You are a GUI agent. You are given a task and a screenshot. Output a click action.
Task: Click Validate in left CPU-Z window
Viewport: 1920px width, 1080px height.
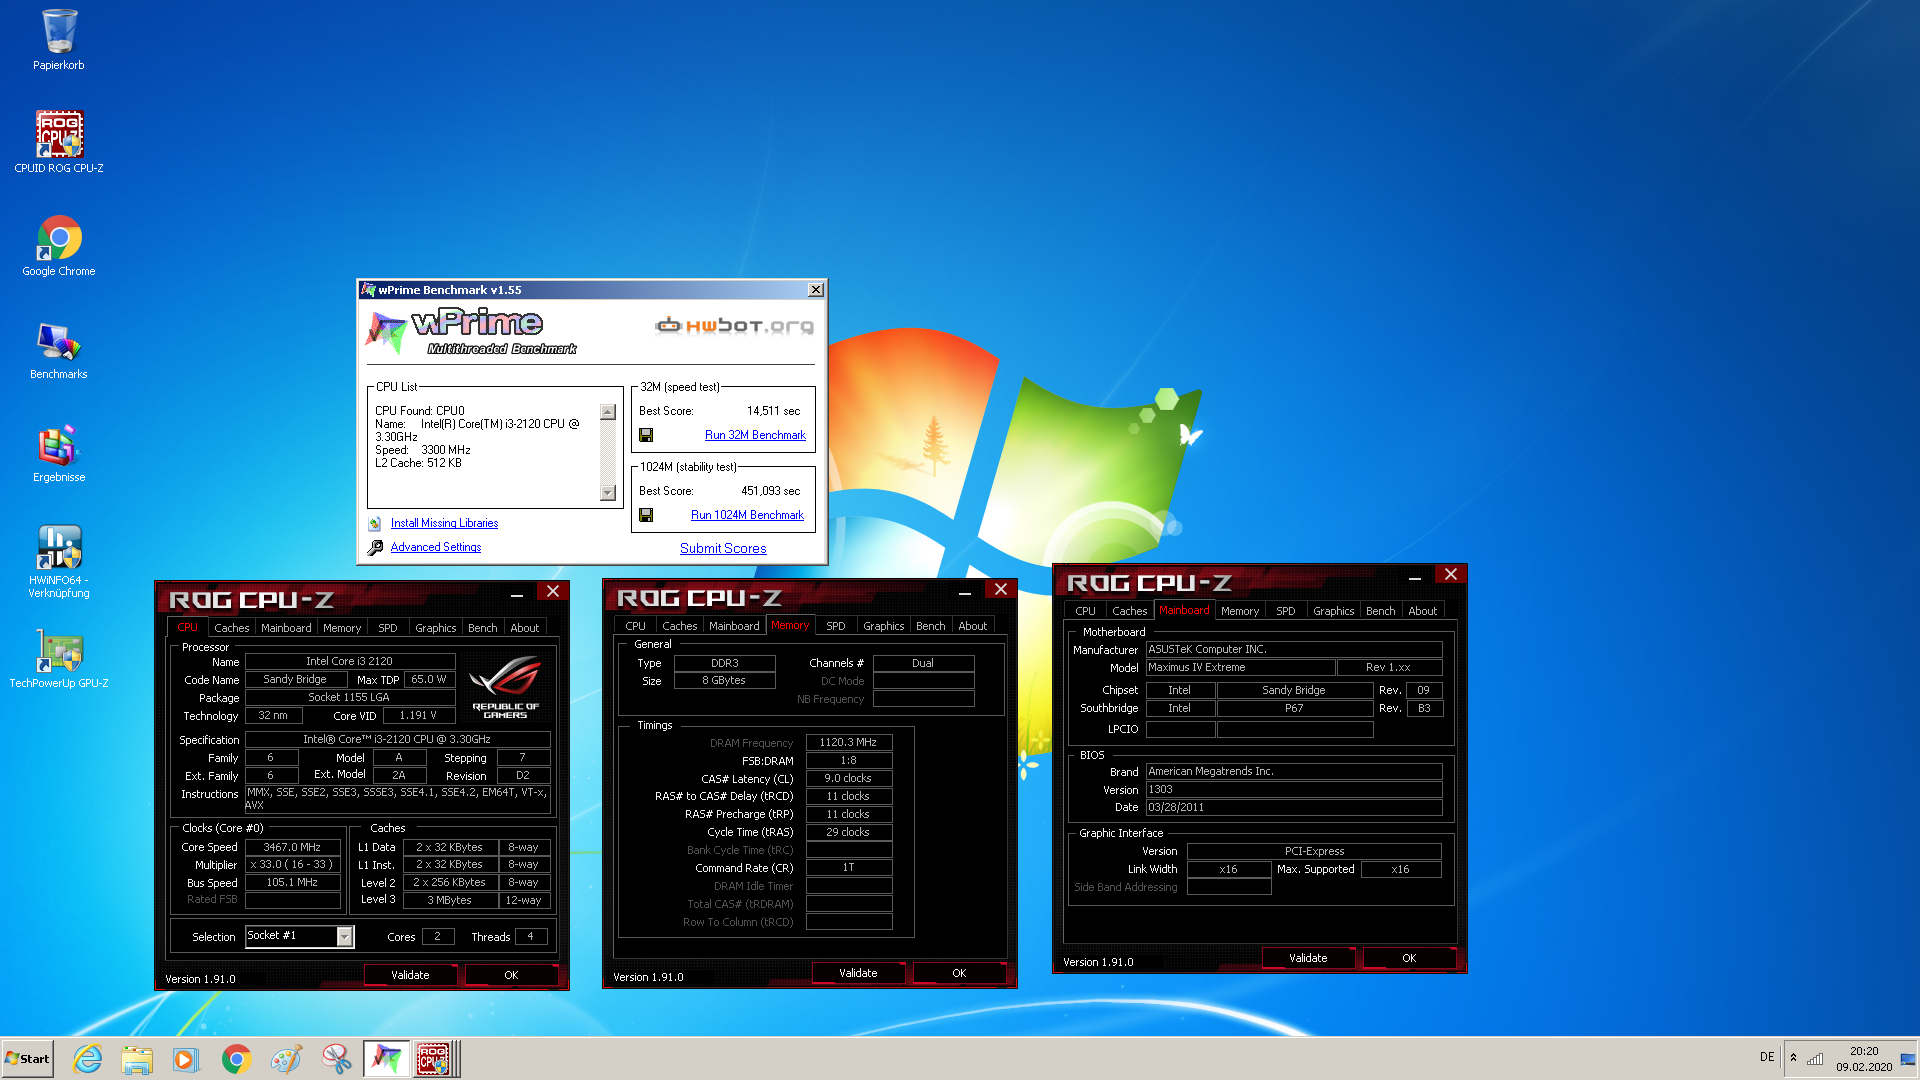pos(410,975)
